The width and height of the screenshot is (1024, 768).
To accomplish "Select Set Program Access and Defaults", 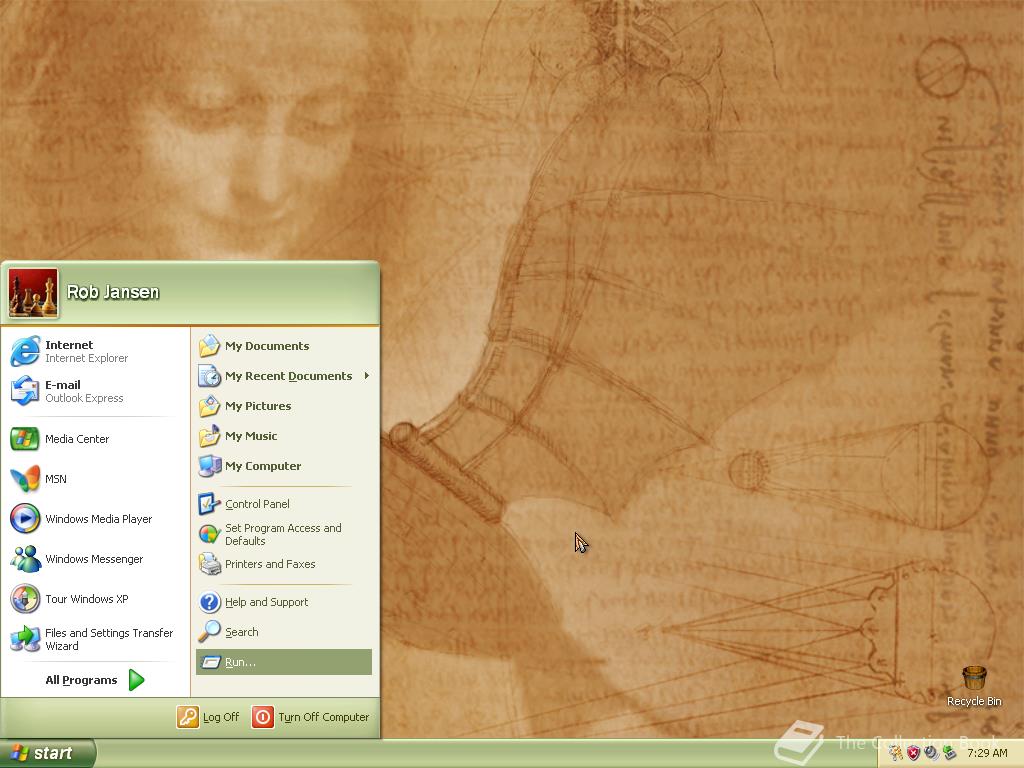I will click(284, 534).
